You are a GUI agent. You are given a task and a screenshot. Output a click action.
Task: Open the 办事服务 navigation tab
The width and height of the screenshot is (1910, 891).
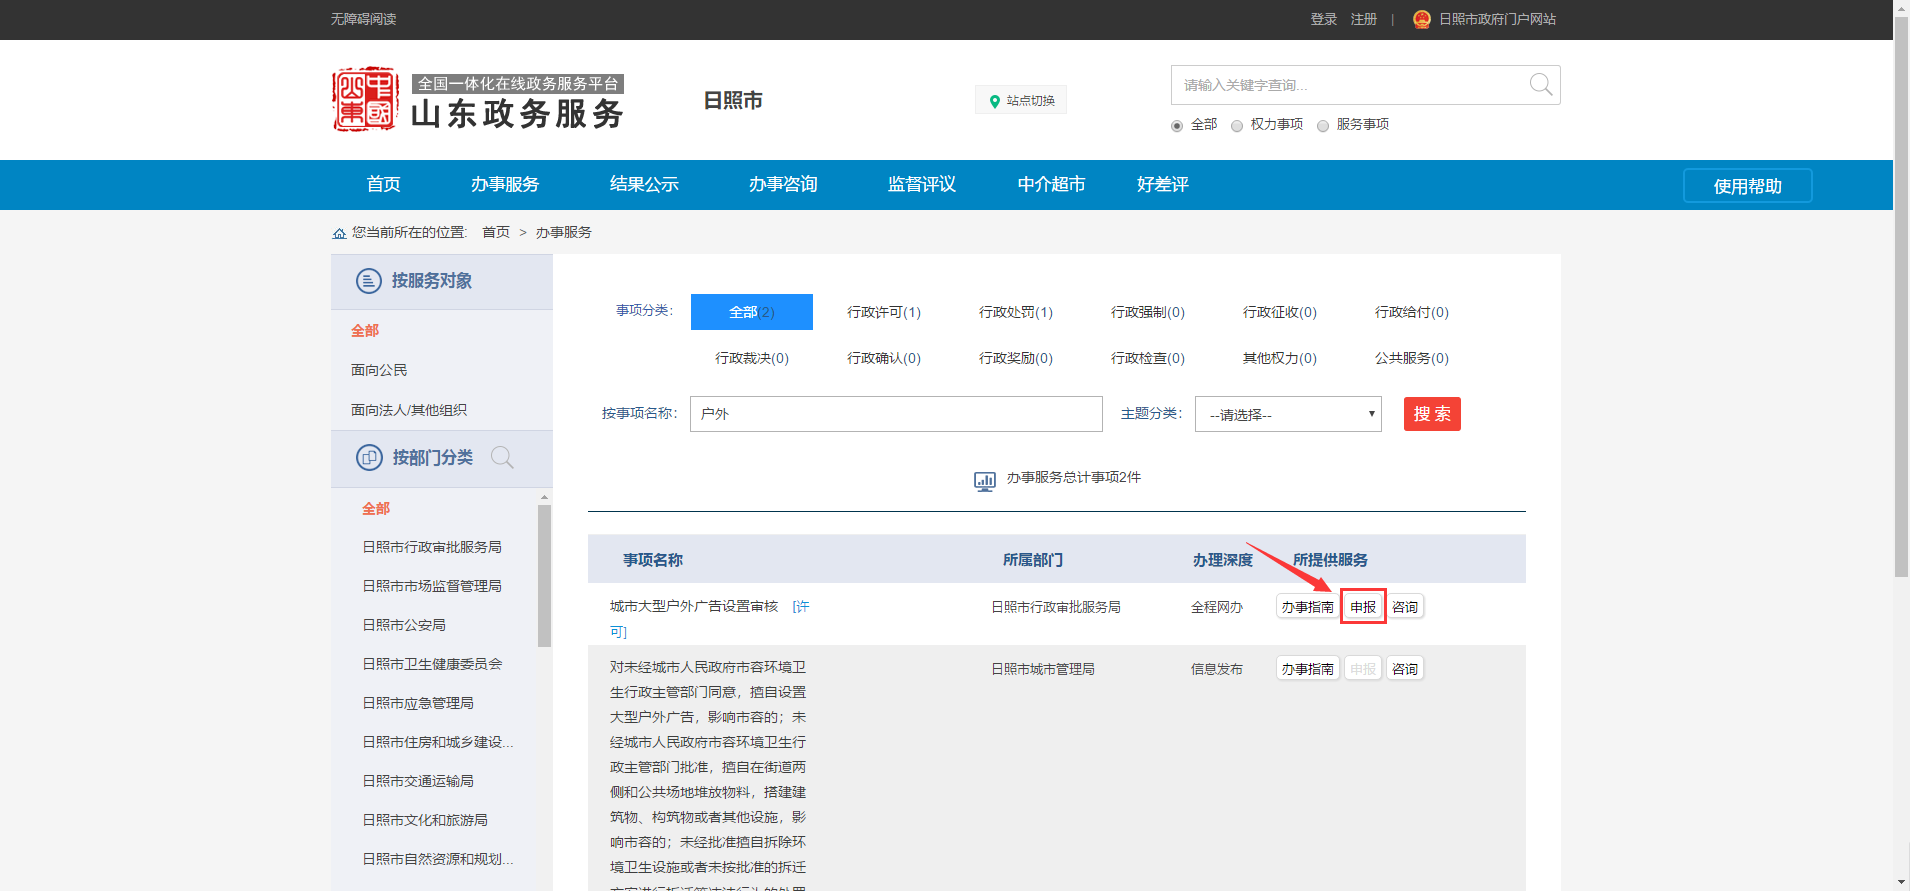pos(505,185)
